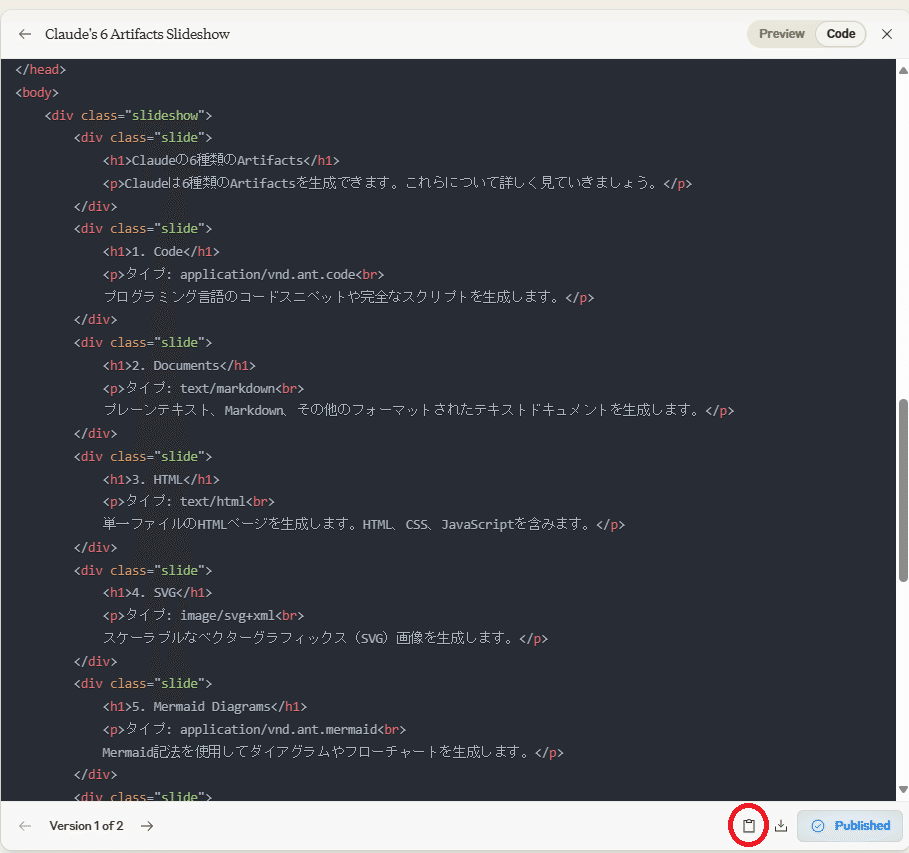The width and height of the screenshot is (909, 853).
Task: Click the line starting 'Mermaid記法'
Action: [333, 752]
